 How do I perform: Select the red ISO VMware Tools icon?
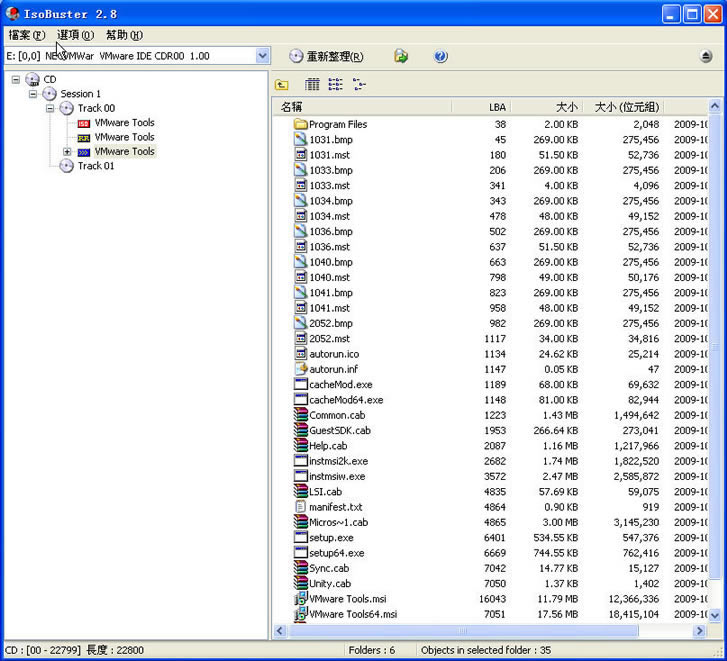pyautogui.click(x=84, y=123)
